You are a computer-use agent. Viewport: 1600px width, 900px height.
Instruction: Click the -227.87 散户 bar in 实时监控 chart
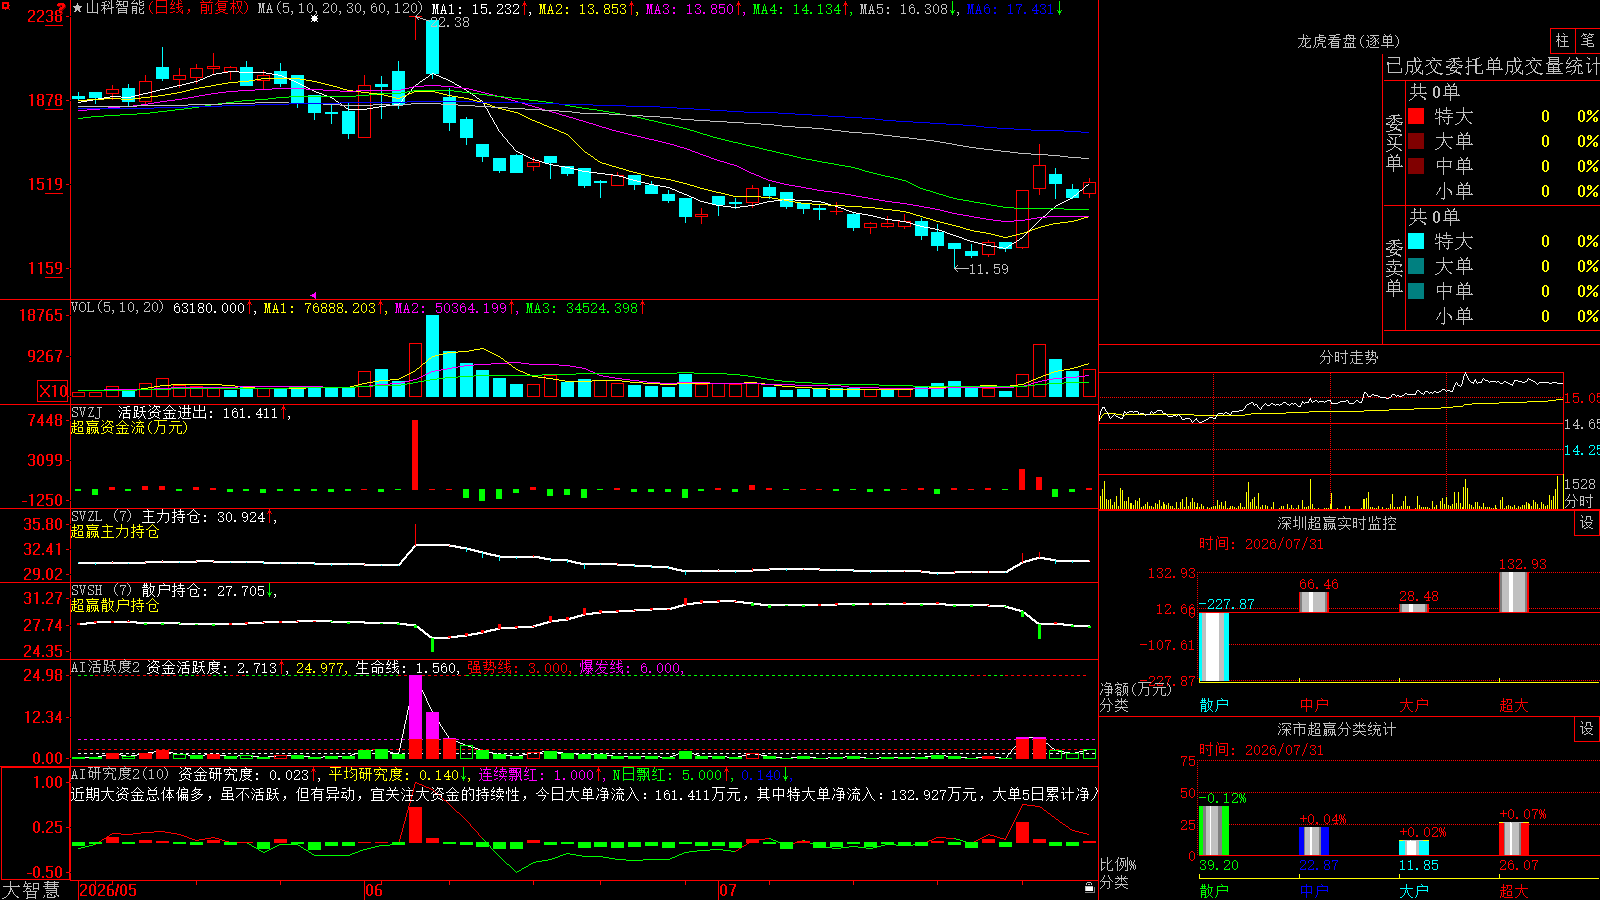pos(1214,647)
